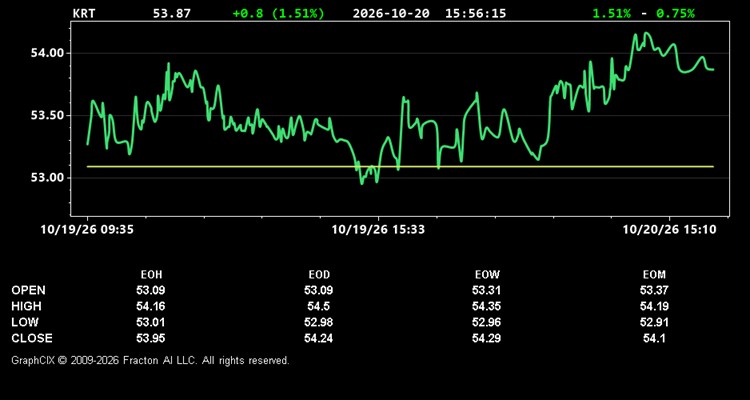Click the CLOSE row label

(32, 338)
